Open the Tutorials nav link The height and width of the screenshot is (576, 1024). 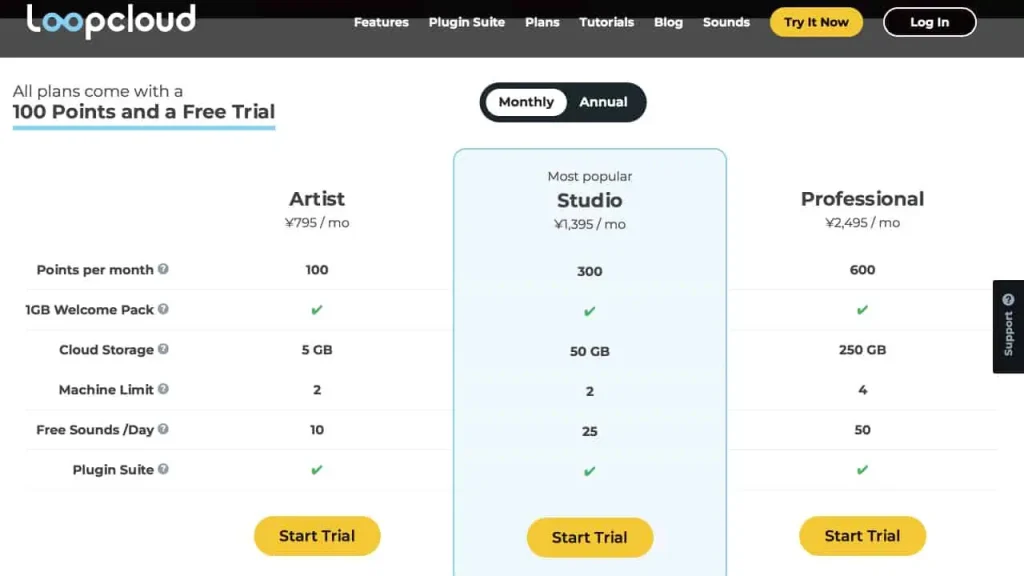606,22
